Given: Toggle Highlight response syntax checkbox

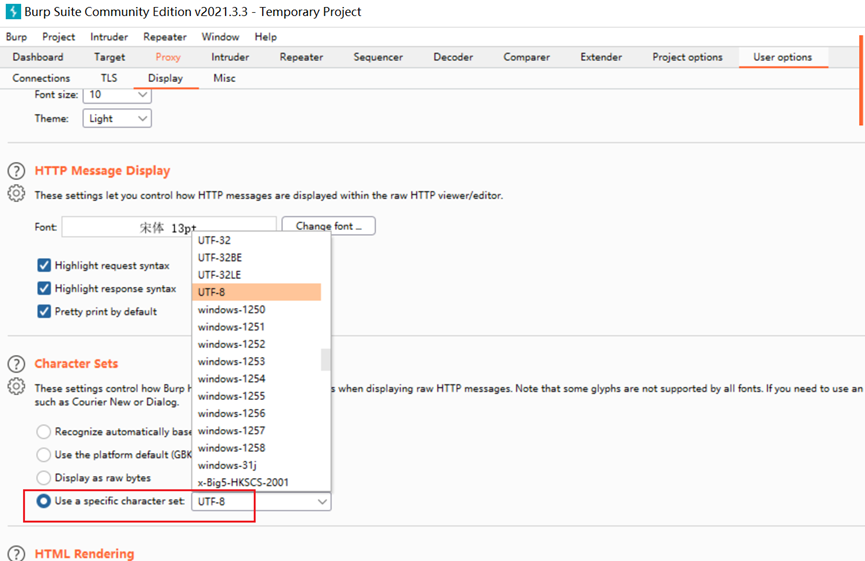Looking at the screenshot, I should (44, 288).
